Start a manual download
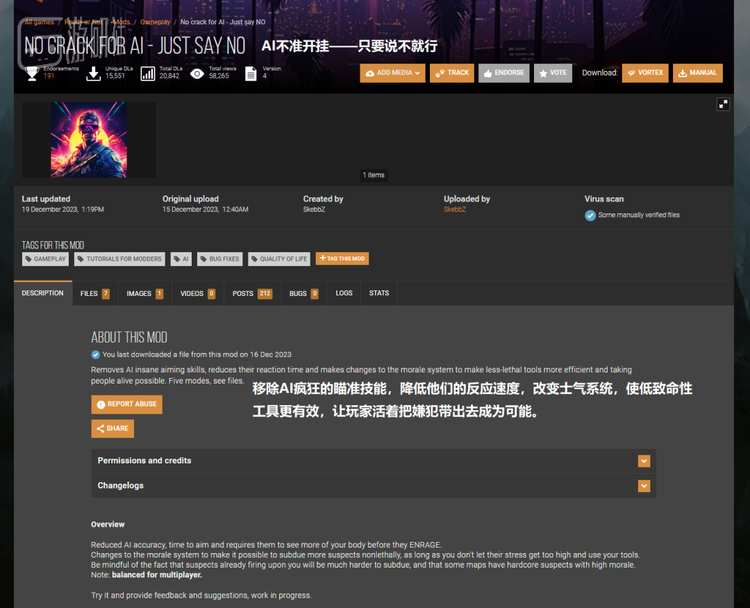The image size is (750, 608). [697, 73]
